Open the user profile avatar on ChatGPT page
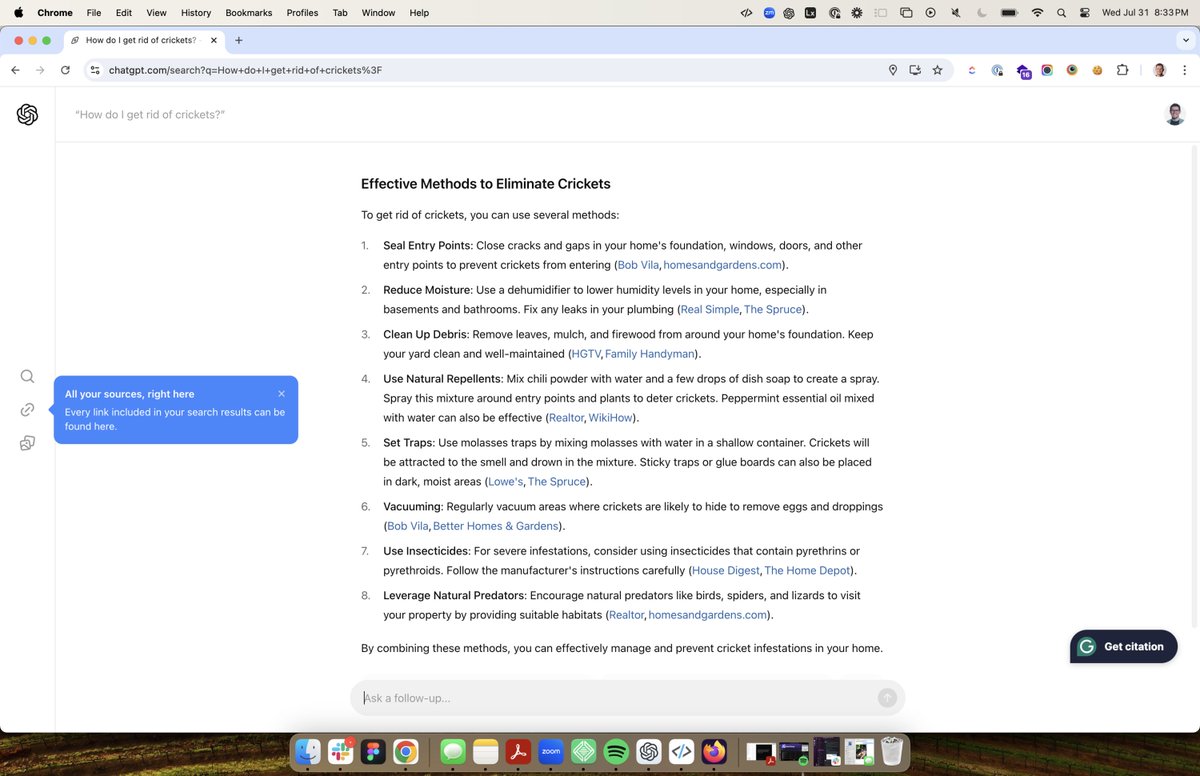Viewport: 1200px width, 776px height. coord(1175,114)
